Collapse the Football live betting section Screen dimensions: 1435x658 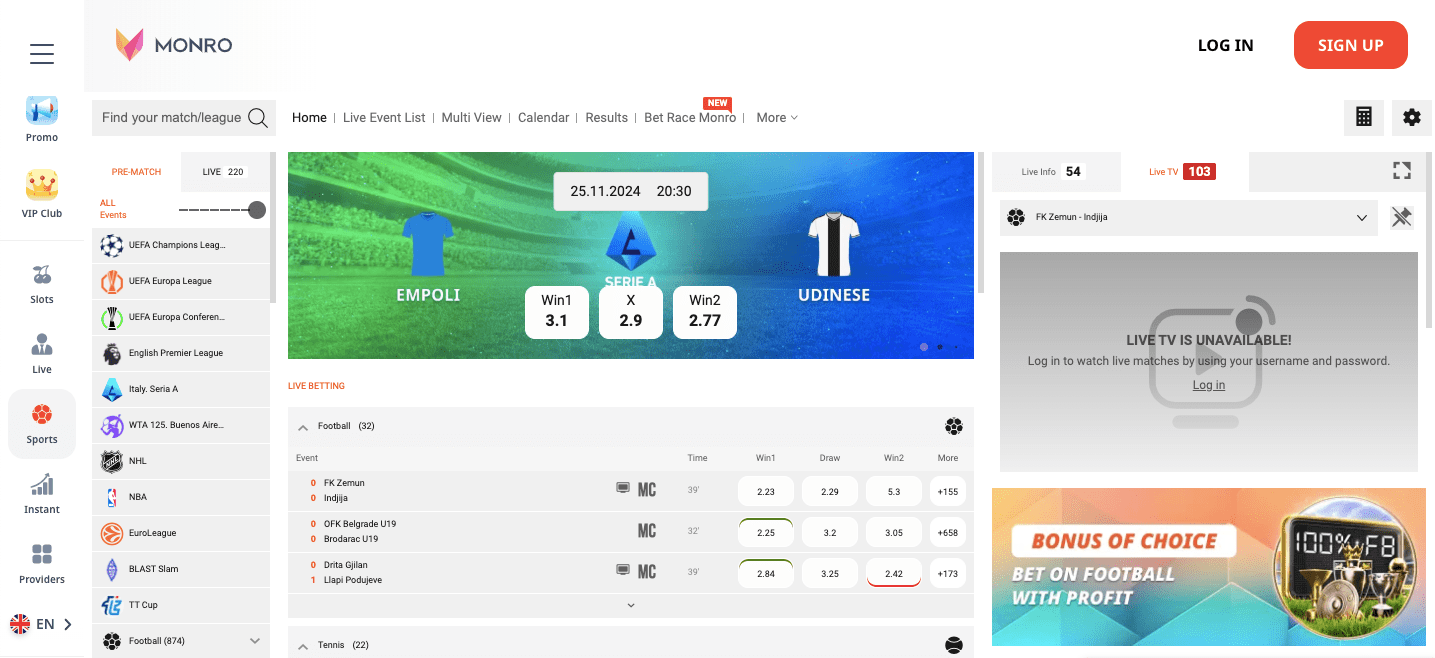pyautogui.click(x=302, y=427)
